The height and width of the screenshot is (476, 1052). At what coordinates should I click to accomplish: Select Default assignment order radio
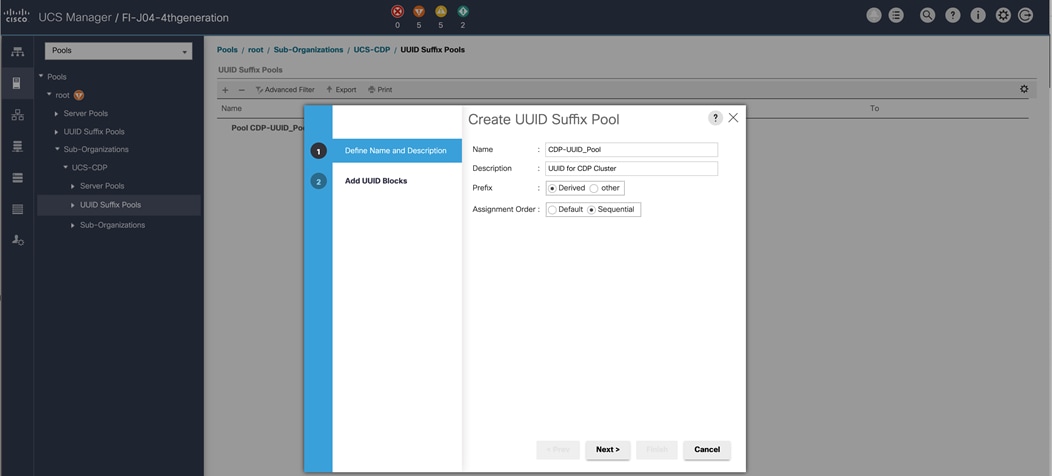click(552, 209)
